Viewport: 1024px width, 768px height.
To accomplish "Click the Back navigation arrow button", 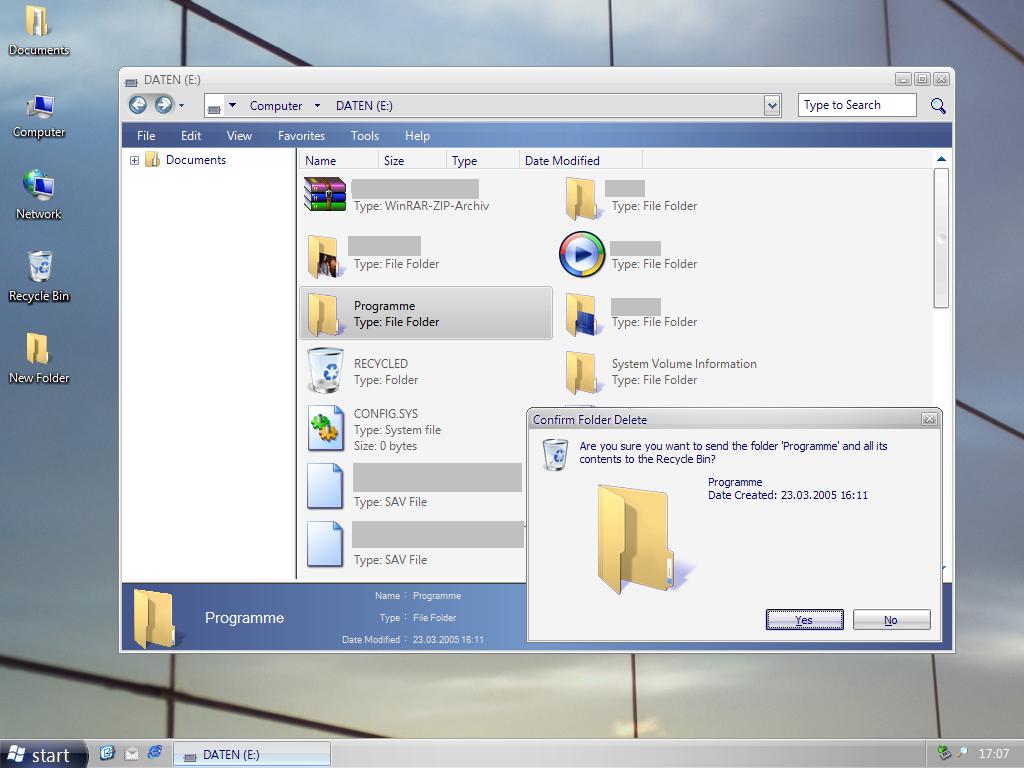I will pyautogui.click(x=138, y=105).
